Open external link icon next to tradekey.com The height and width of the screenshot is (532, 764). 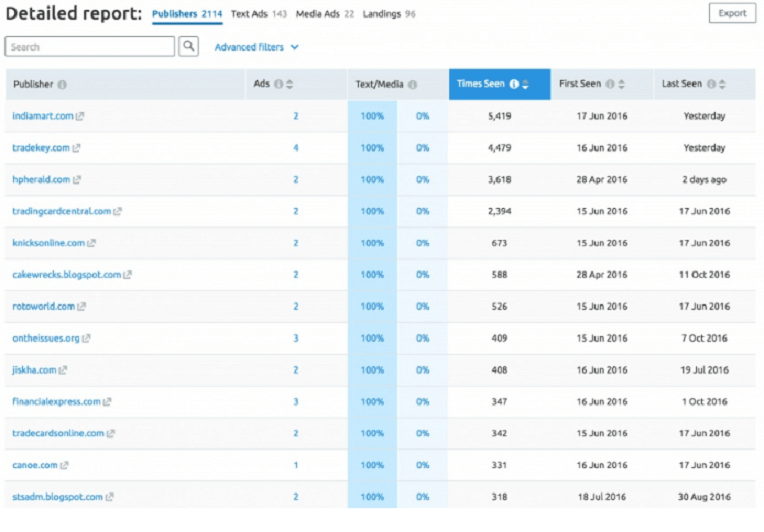pyautogui.click(x=76, y=148)
